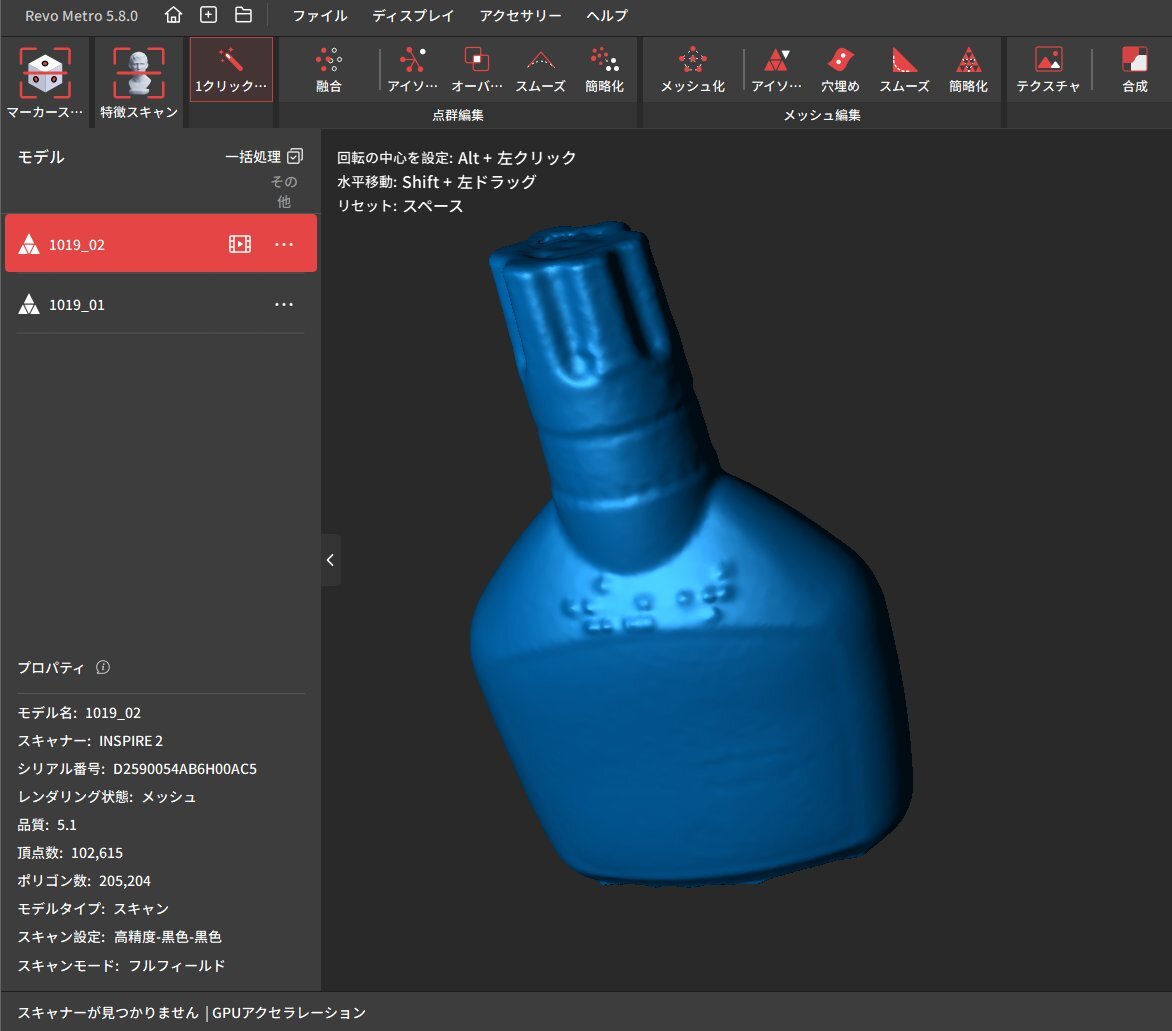Click the properties info icon
Viewport: 1172px width, 1031px height.
tap(103, 667)
